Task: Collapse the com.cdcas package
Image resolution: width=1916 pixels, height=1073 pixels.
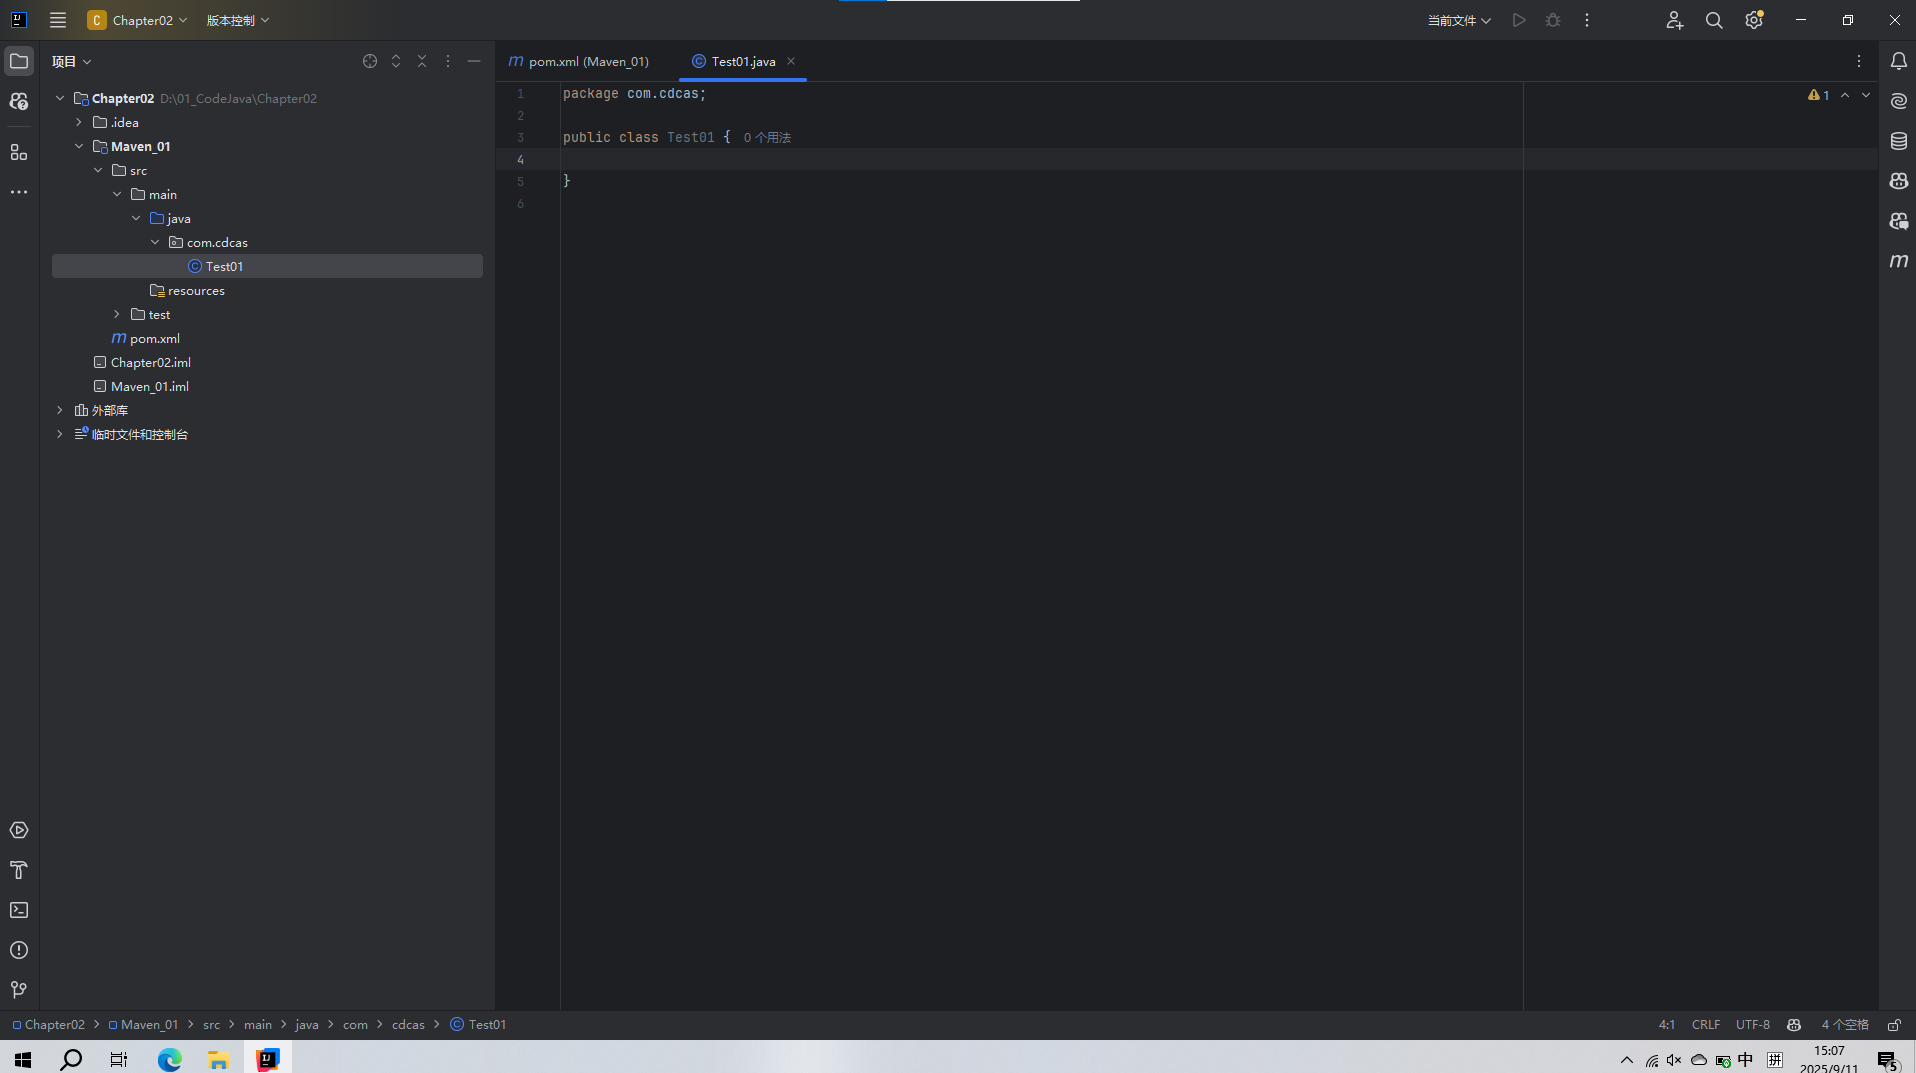Action: pos(155,242)
